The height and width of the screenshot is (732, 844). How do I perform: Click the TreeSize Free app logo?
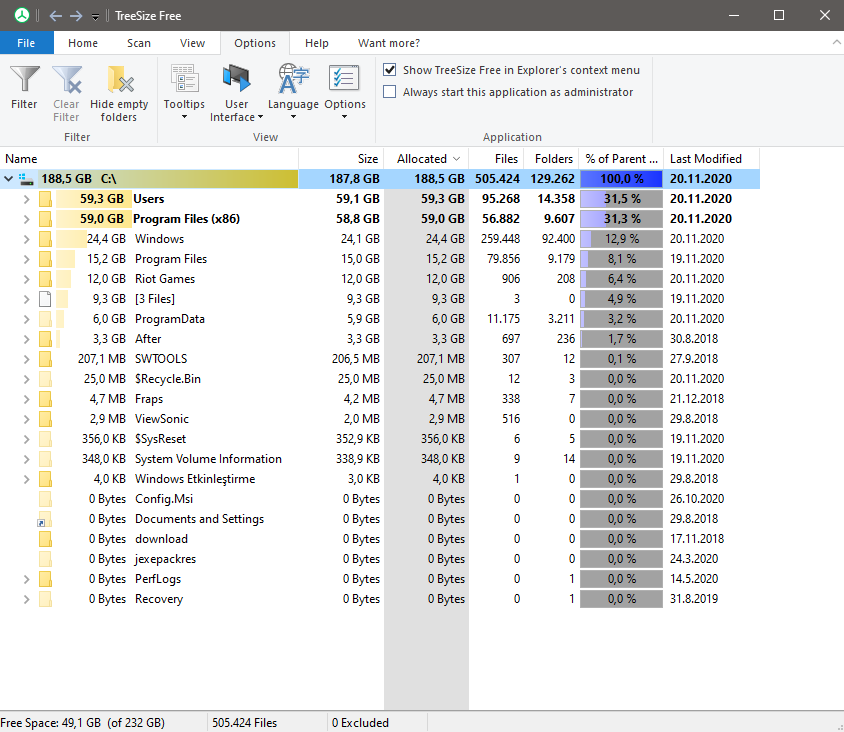click(x=22, y=16)
